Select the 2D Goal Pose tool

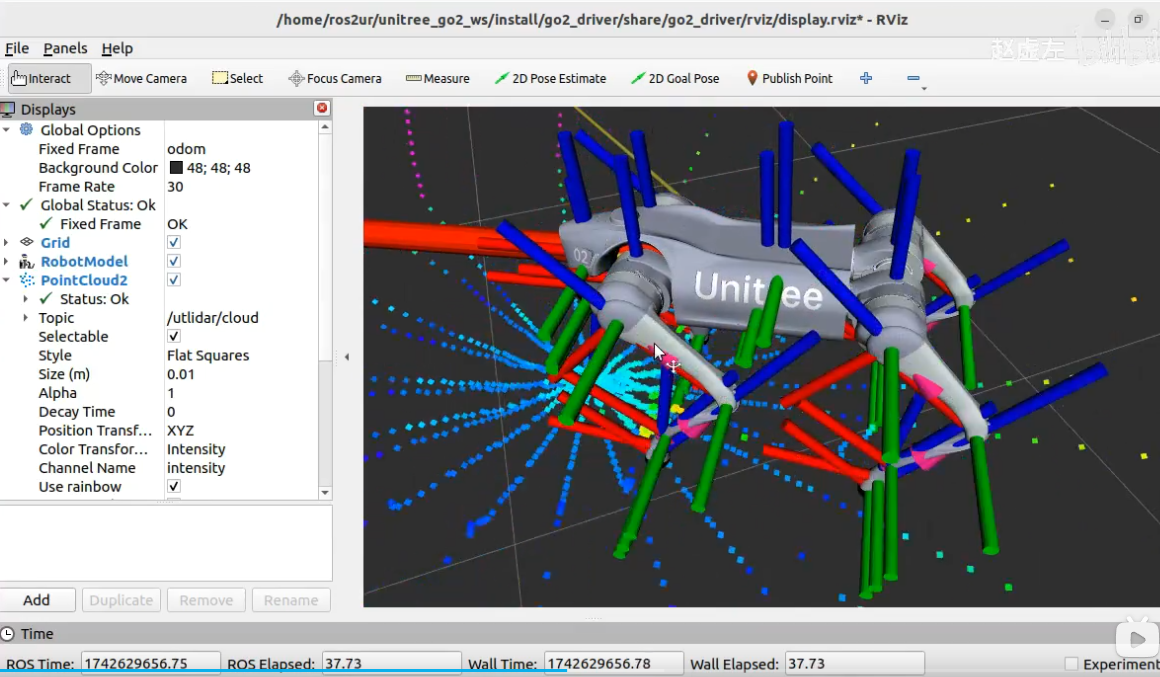point(675,78)
